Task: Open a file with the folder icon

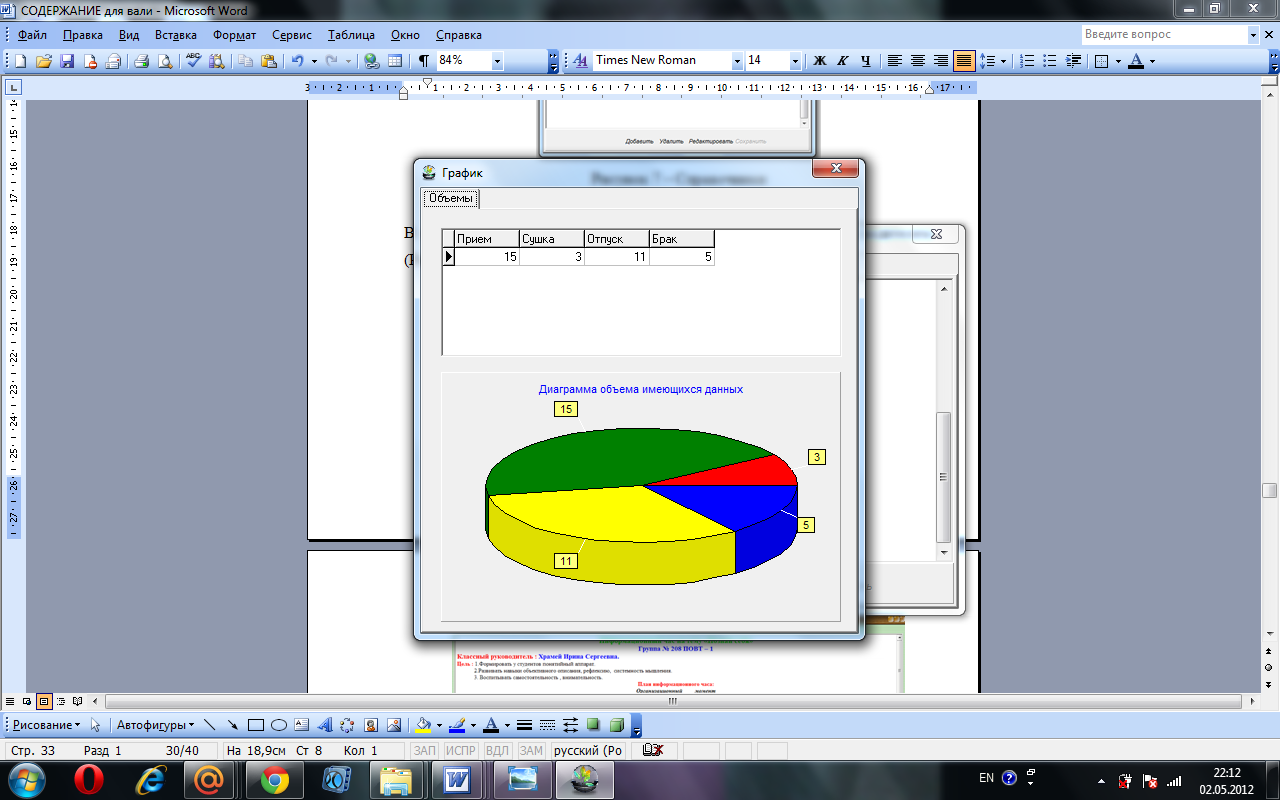Action: click(x=44, y=61)
